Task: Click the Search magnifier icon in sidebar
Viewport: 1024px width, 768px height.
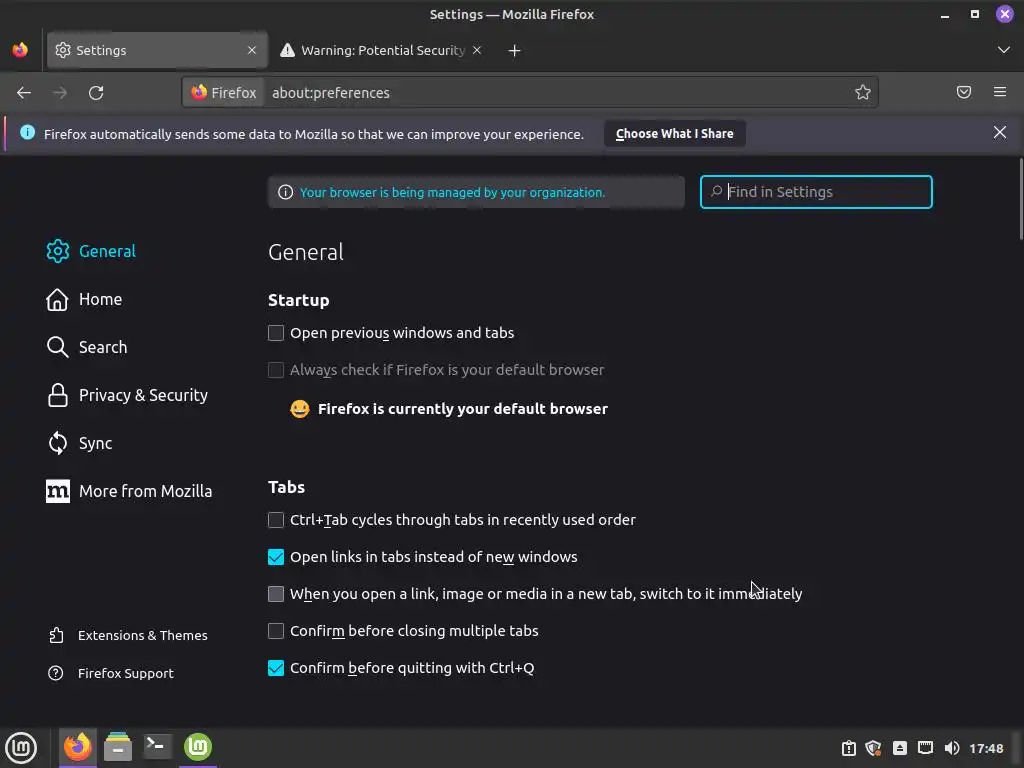Action: pos(57,347)
